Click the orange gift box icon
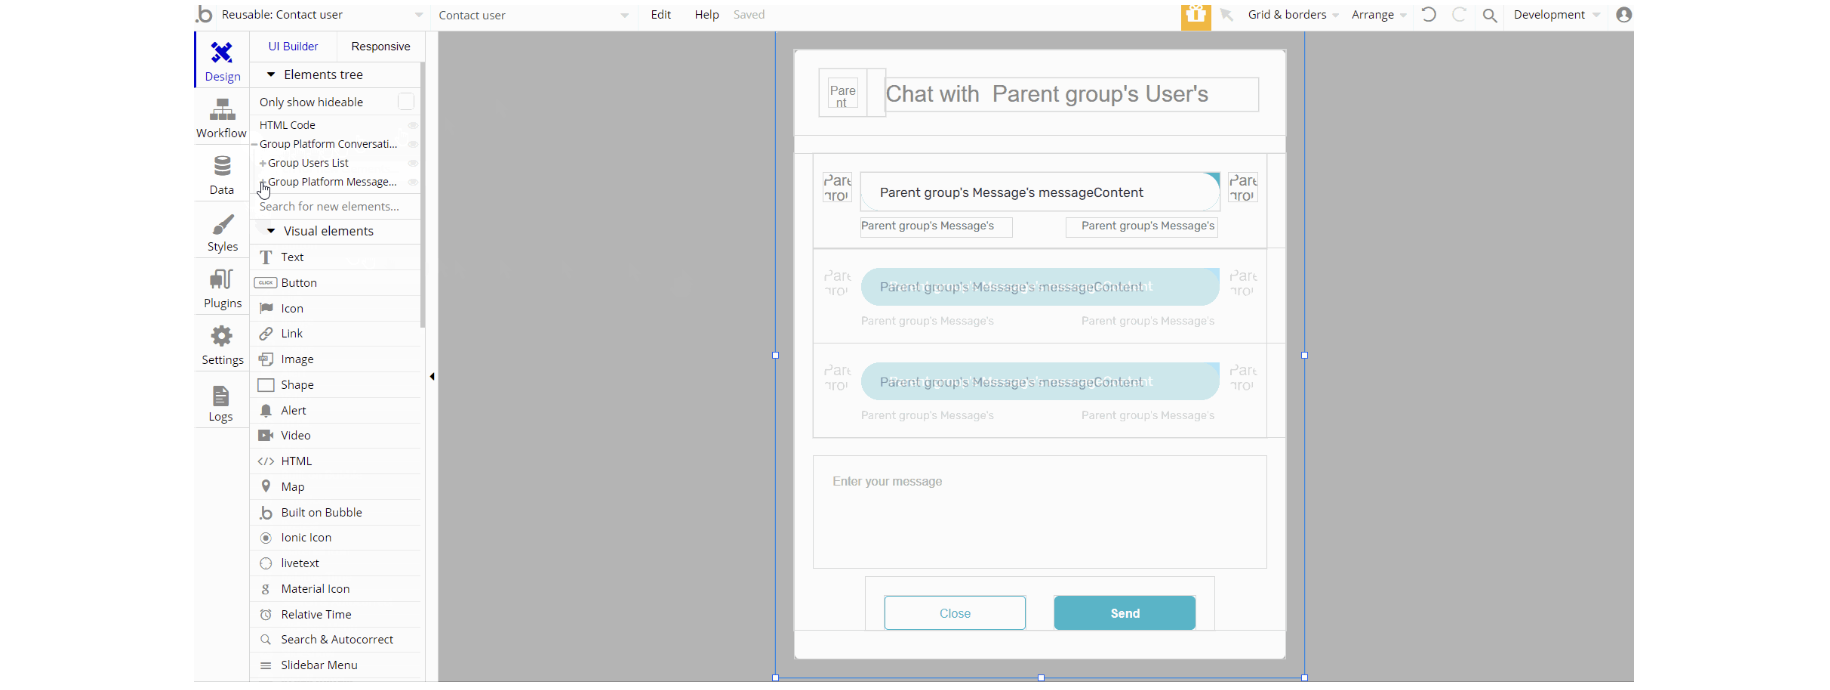The height and width of the screenshot is (690, 1830). click(1195, 16)
